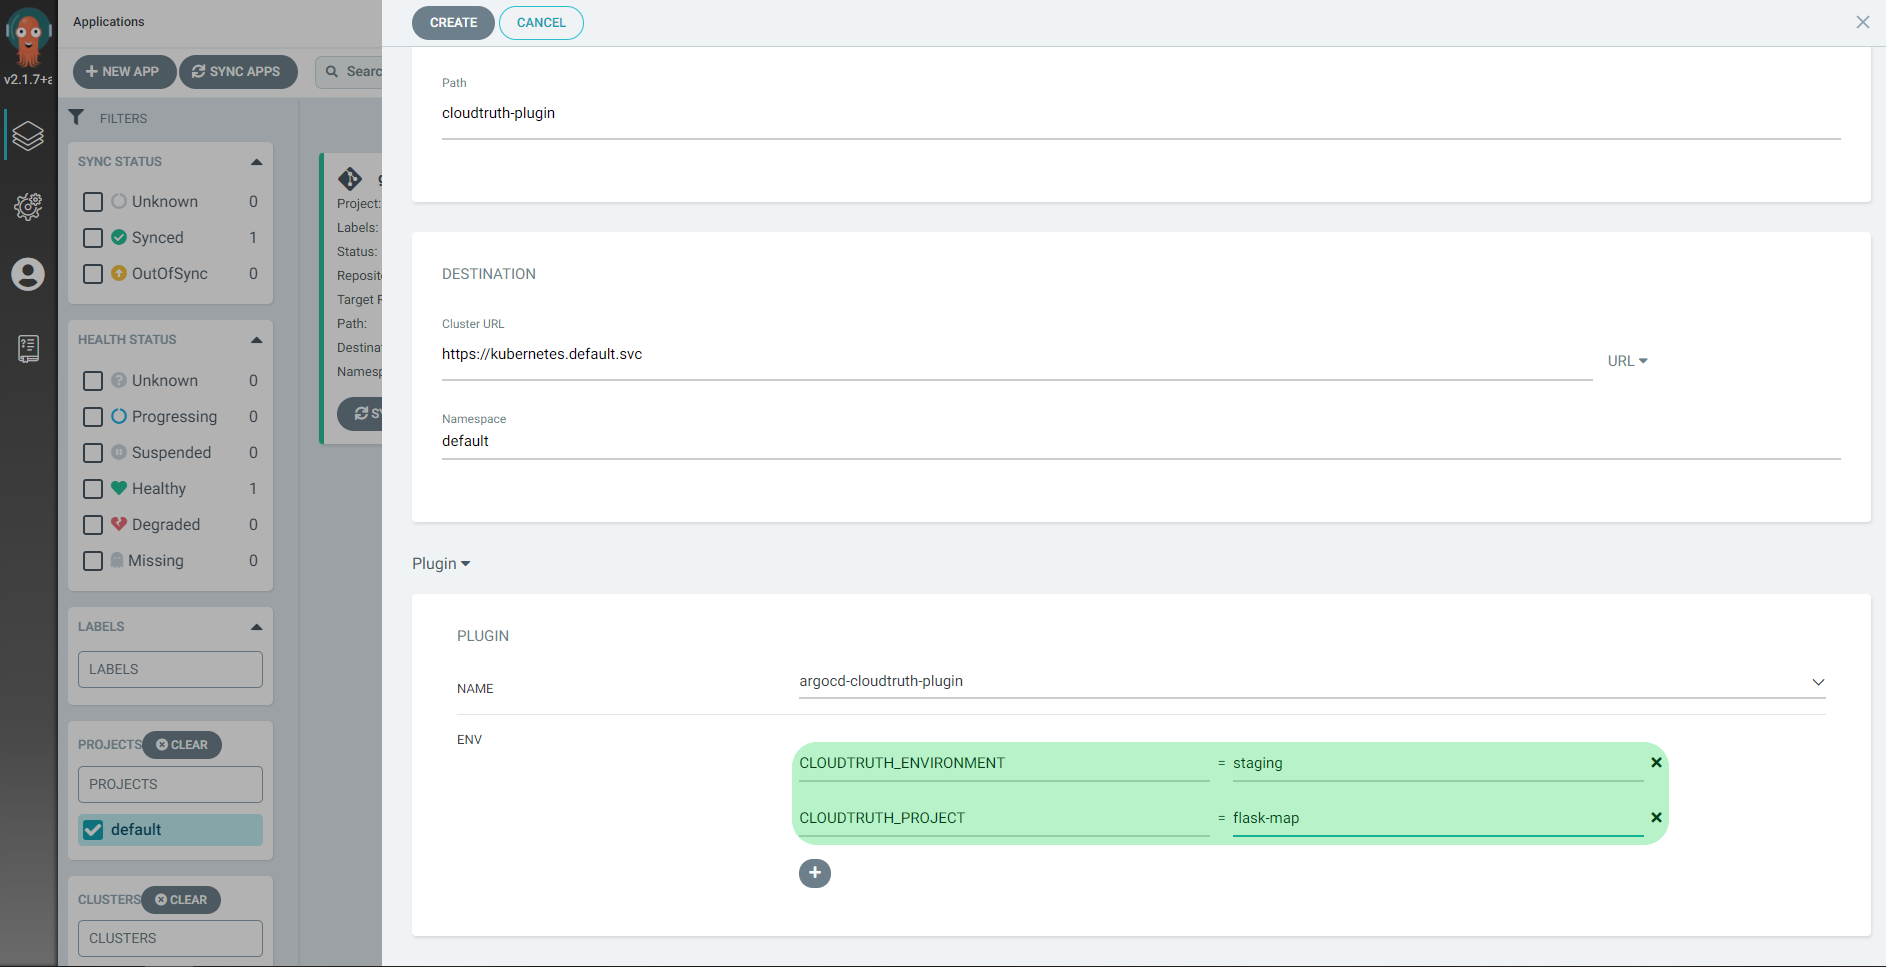Screen dimensions: 1886x967
Task: Open the plugin NAME dropdown chevron
Action: 1818,682
